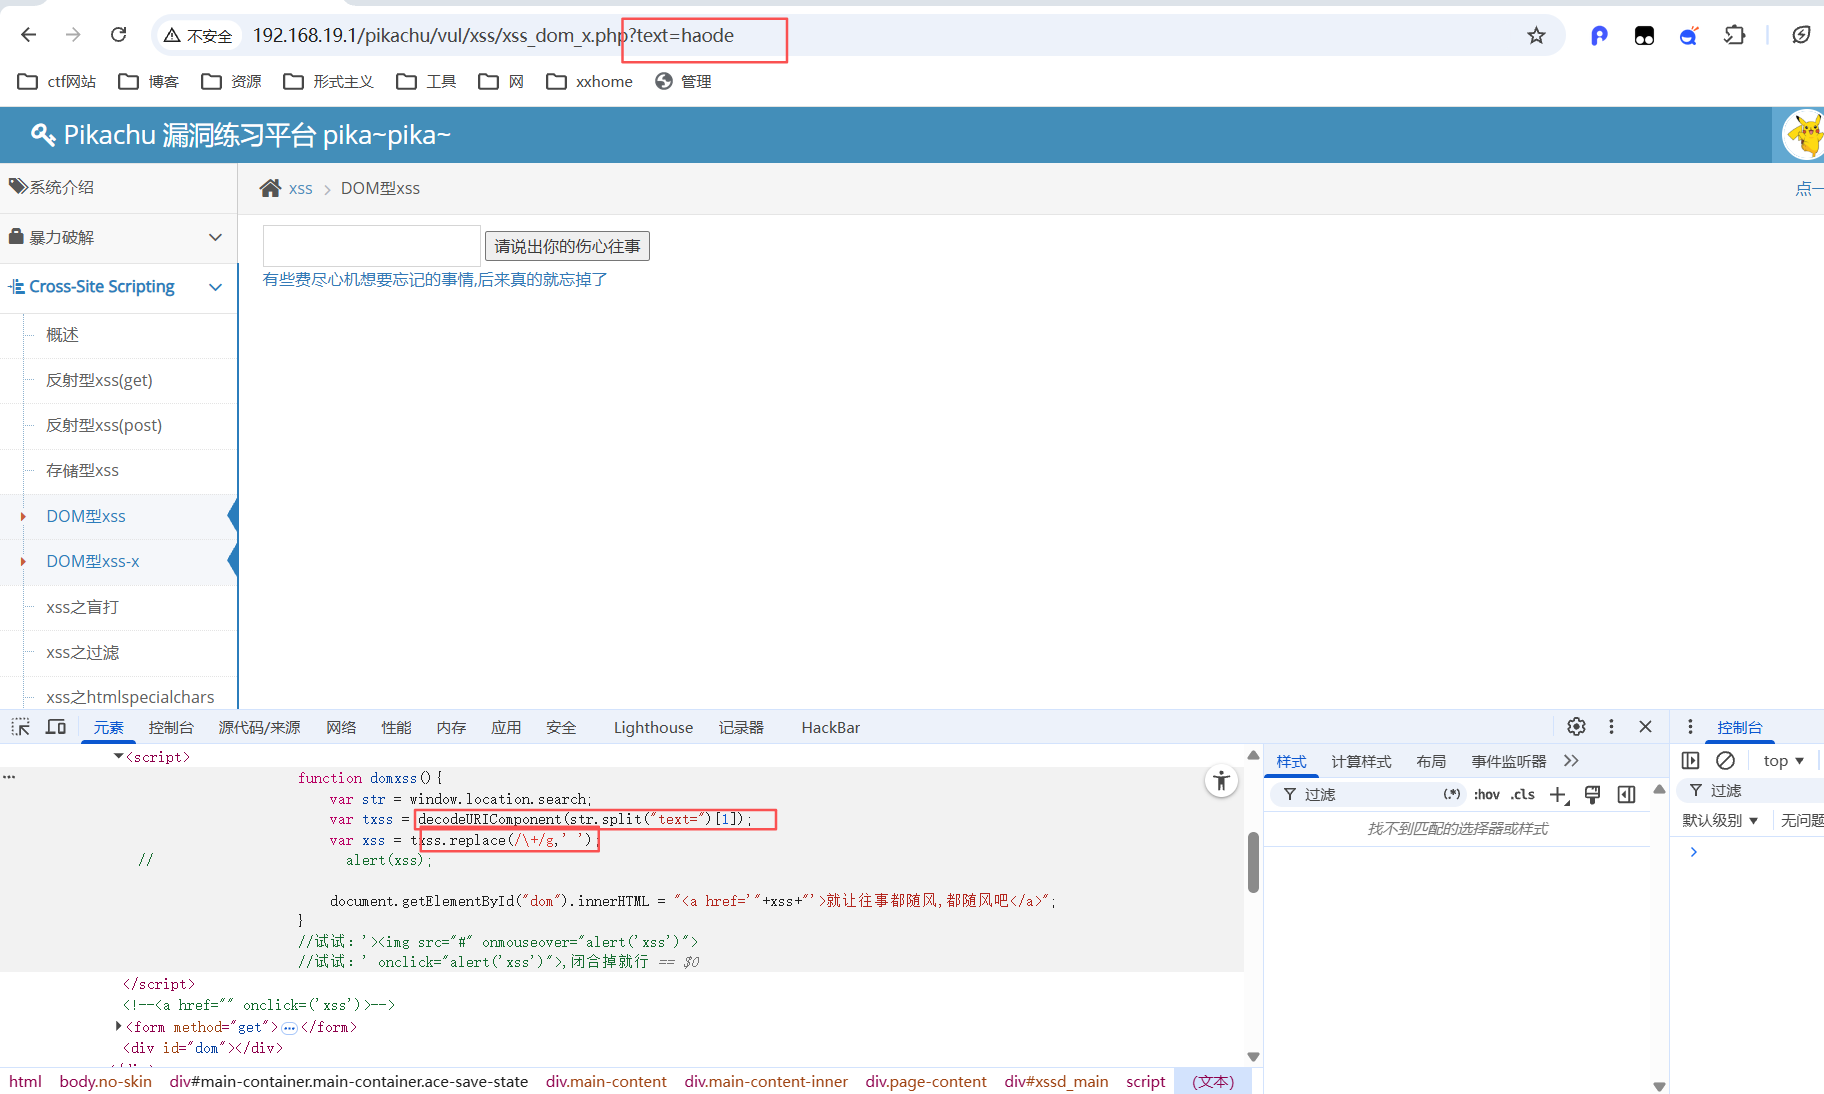The image size is (1824, 1094).
Task: Open the 工具 bookmarks folder
Action: tap(426, 81)
